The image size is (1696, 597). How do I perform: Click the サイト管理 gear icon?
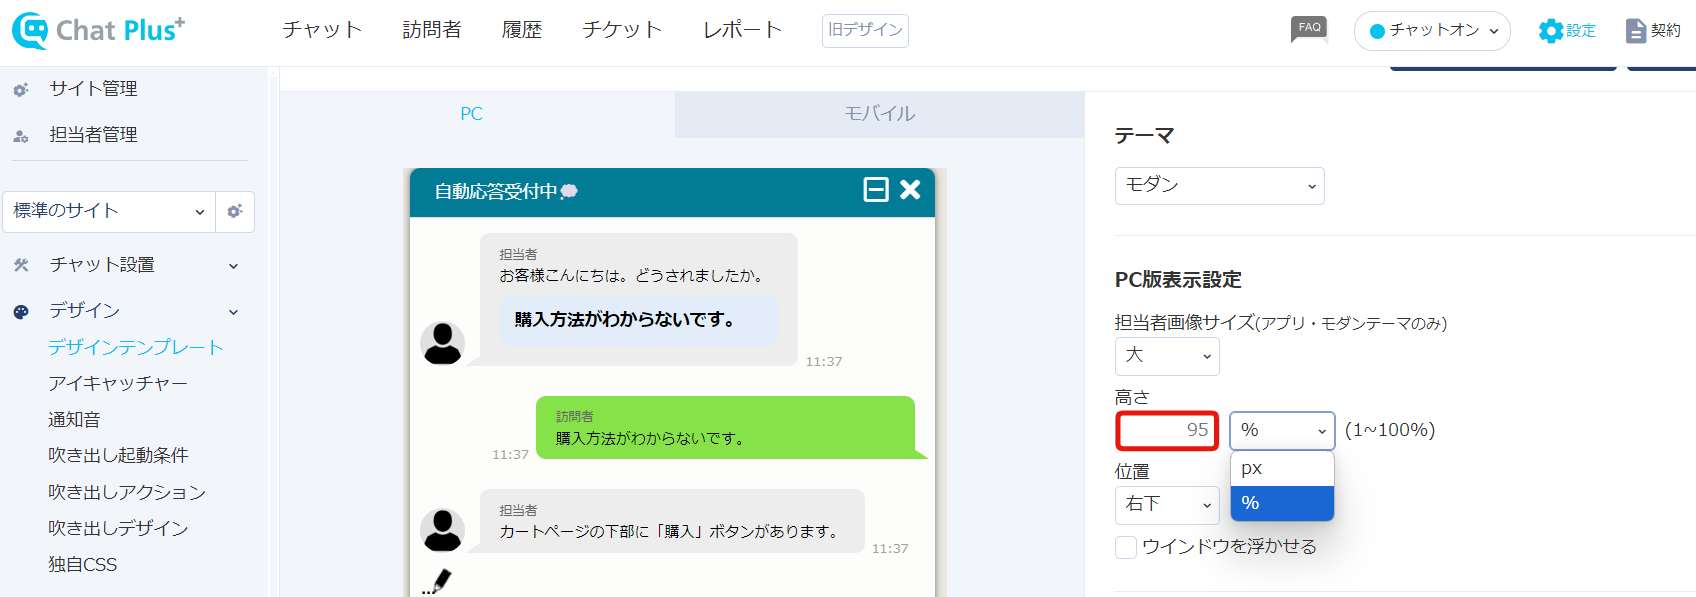pos(21,90)
